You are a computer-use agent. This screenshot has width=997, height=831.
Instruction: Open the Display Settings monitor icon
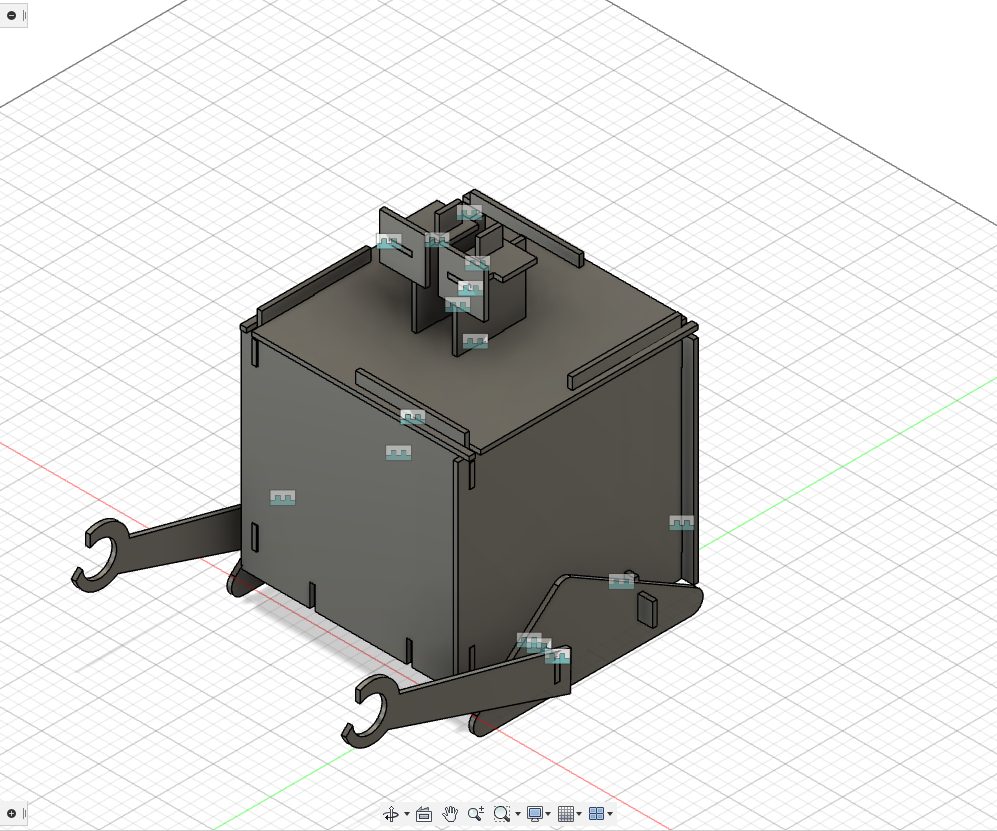click(535, 814)
